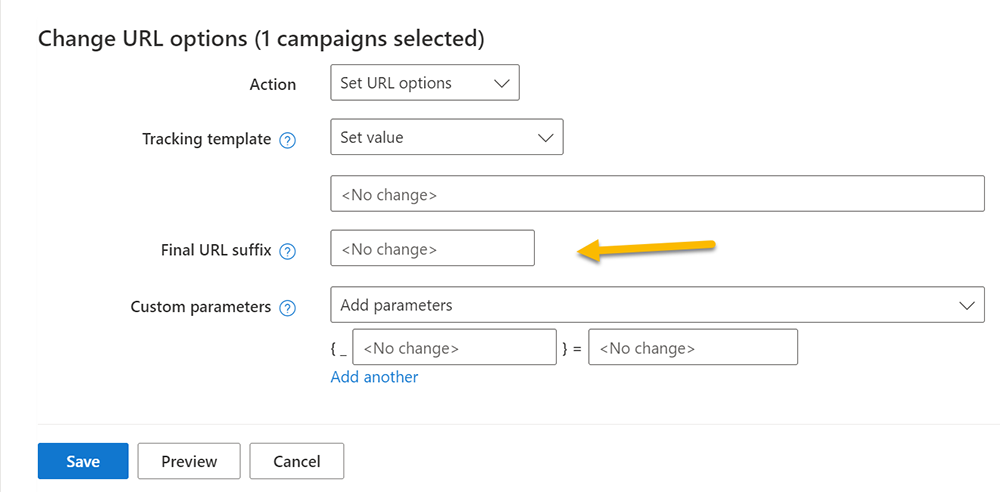1000x492 pixels.
Task: Cancel the URL options changes
Action: (296, 461)
